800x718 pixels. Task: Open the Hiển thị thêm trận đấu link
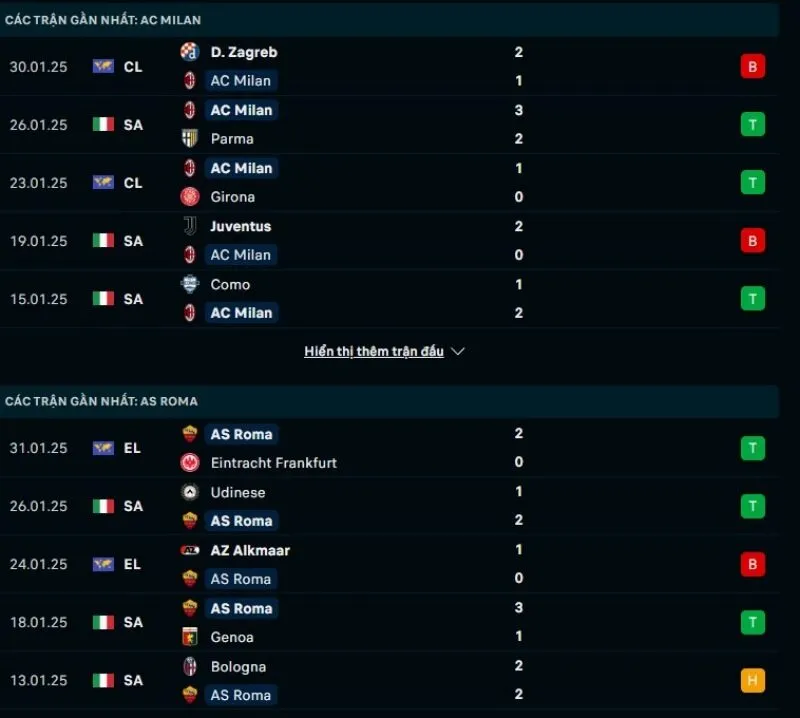[x=374, y=351]
